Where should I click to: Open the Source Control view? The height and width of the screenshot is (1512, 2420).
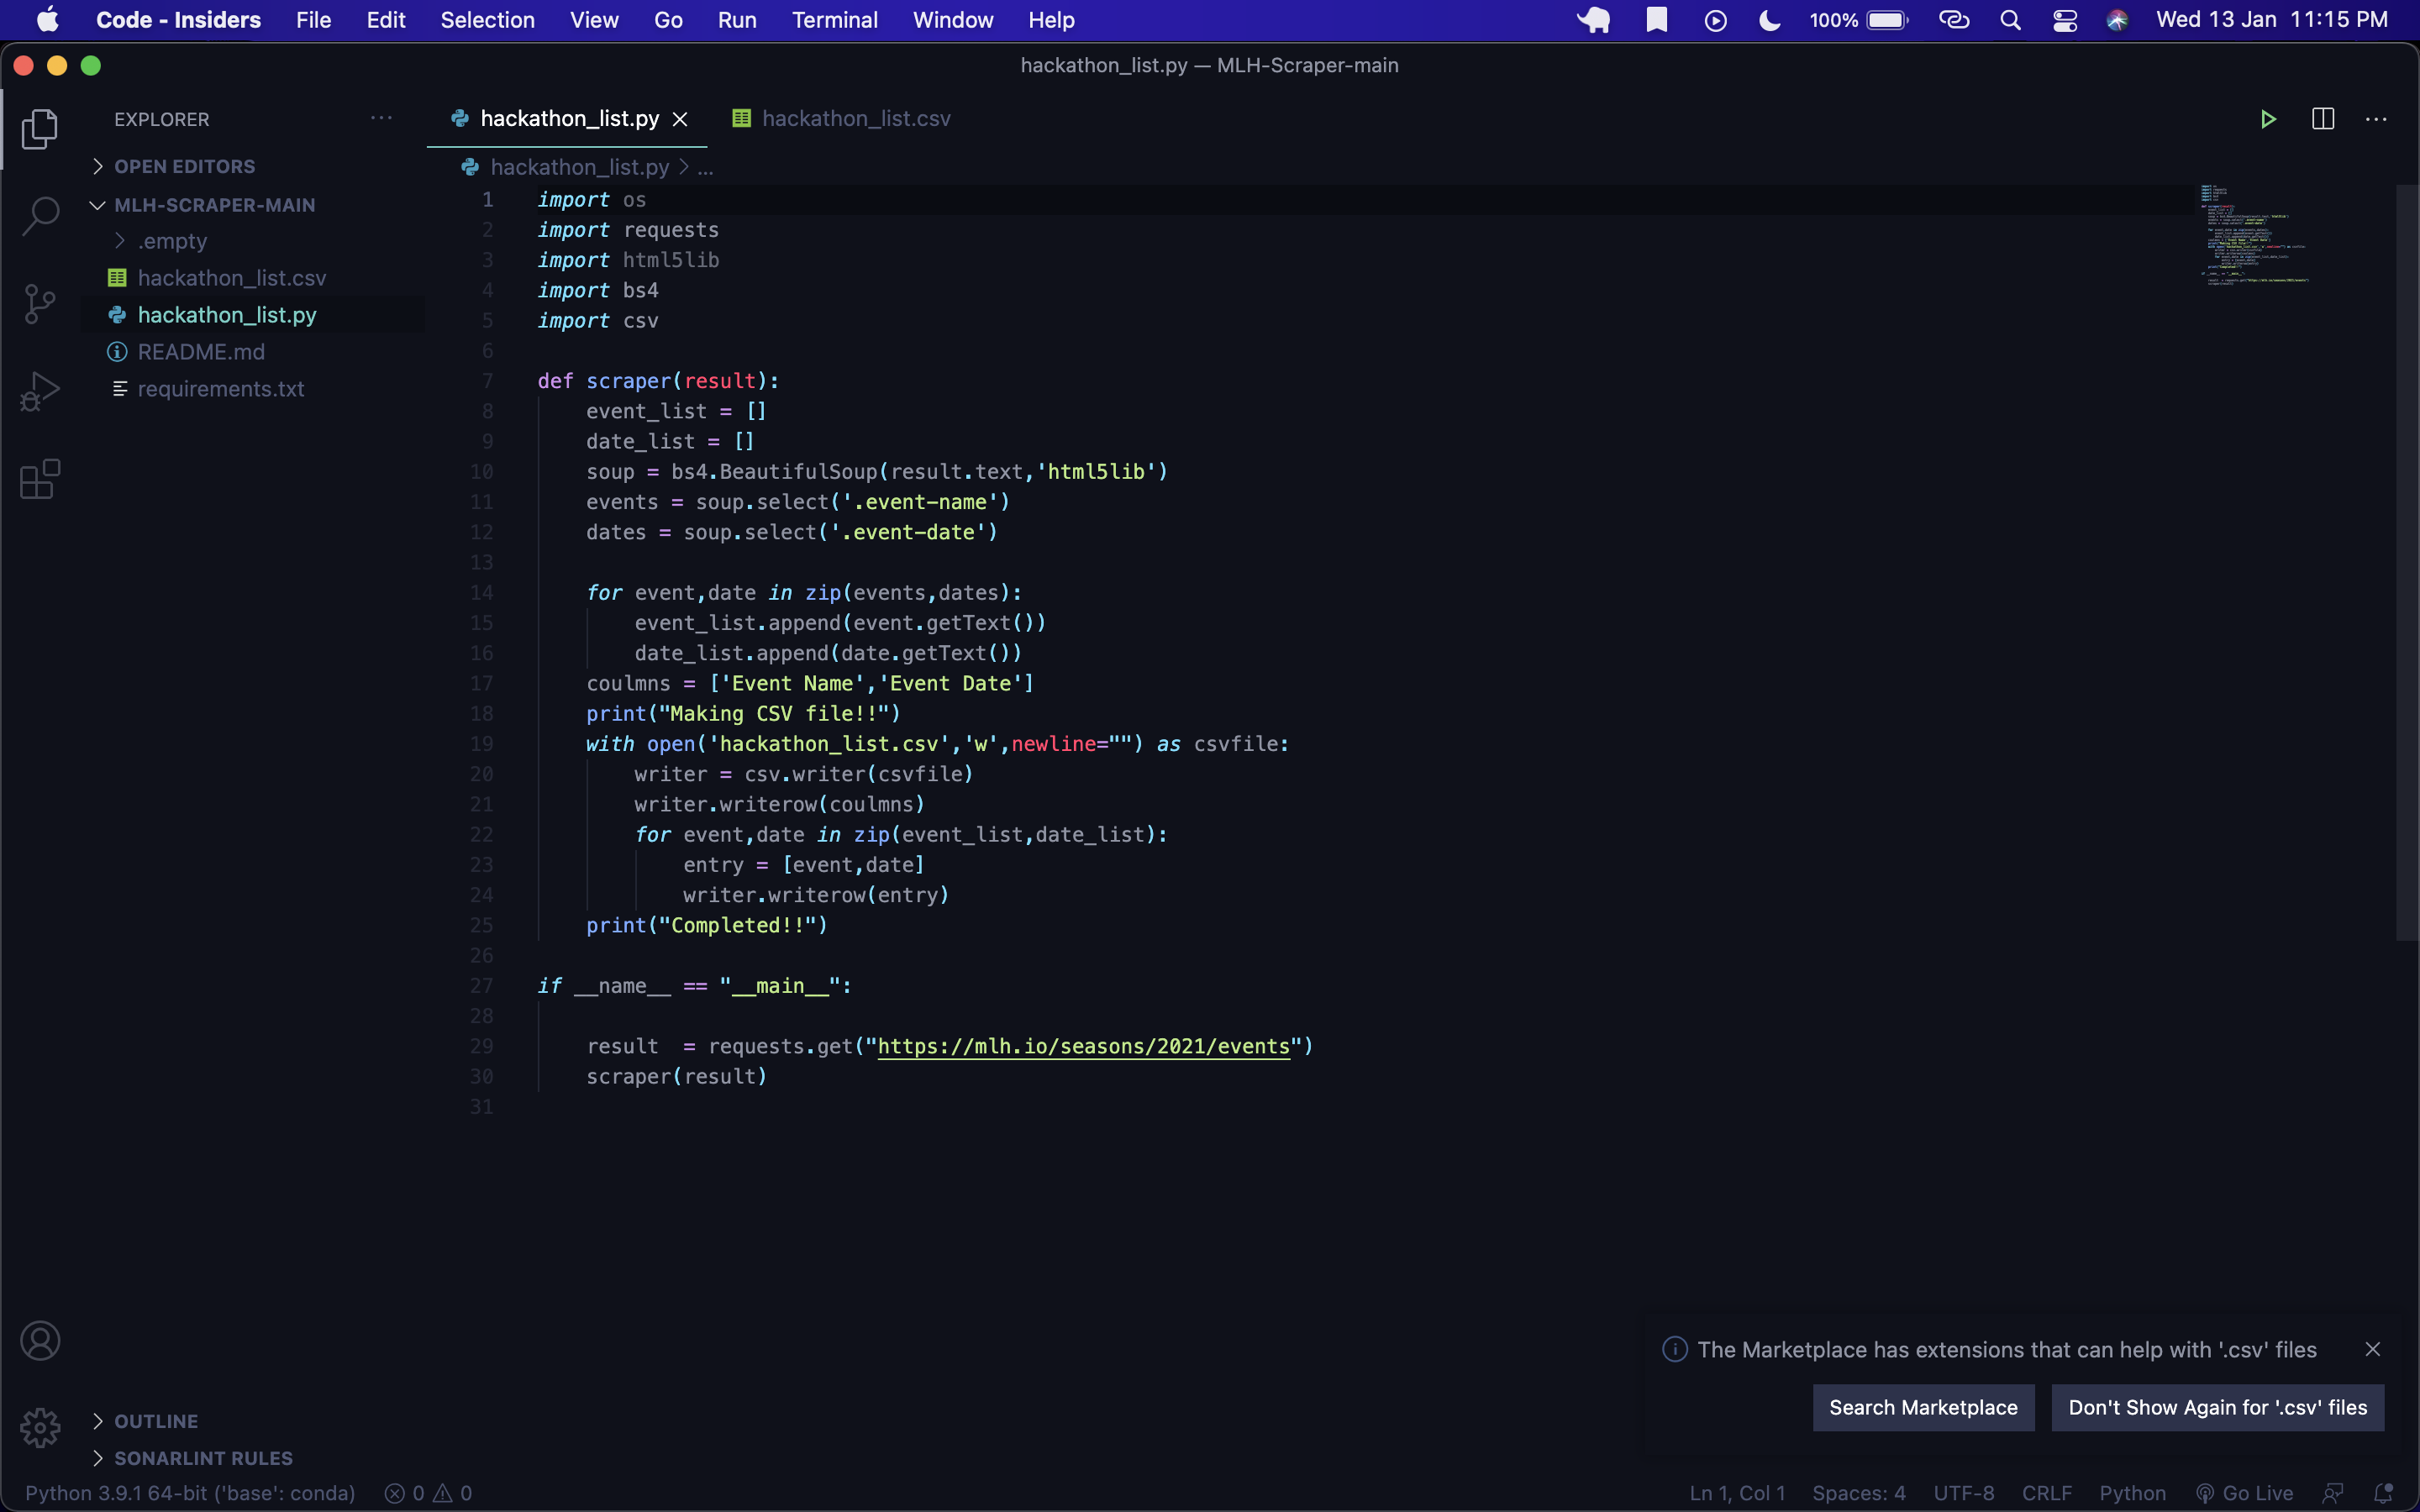(x=40, y=304)
